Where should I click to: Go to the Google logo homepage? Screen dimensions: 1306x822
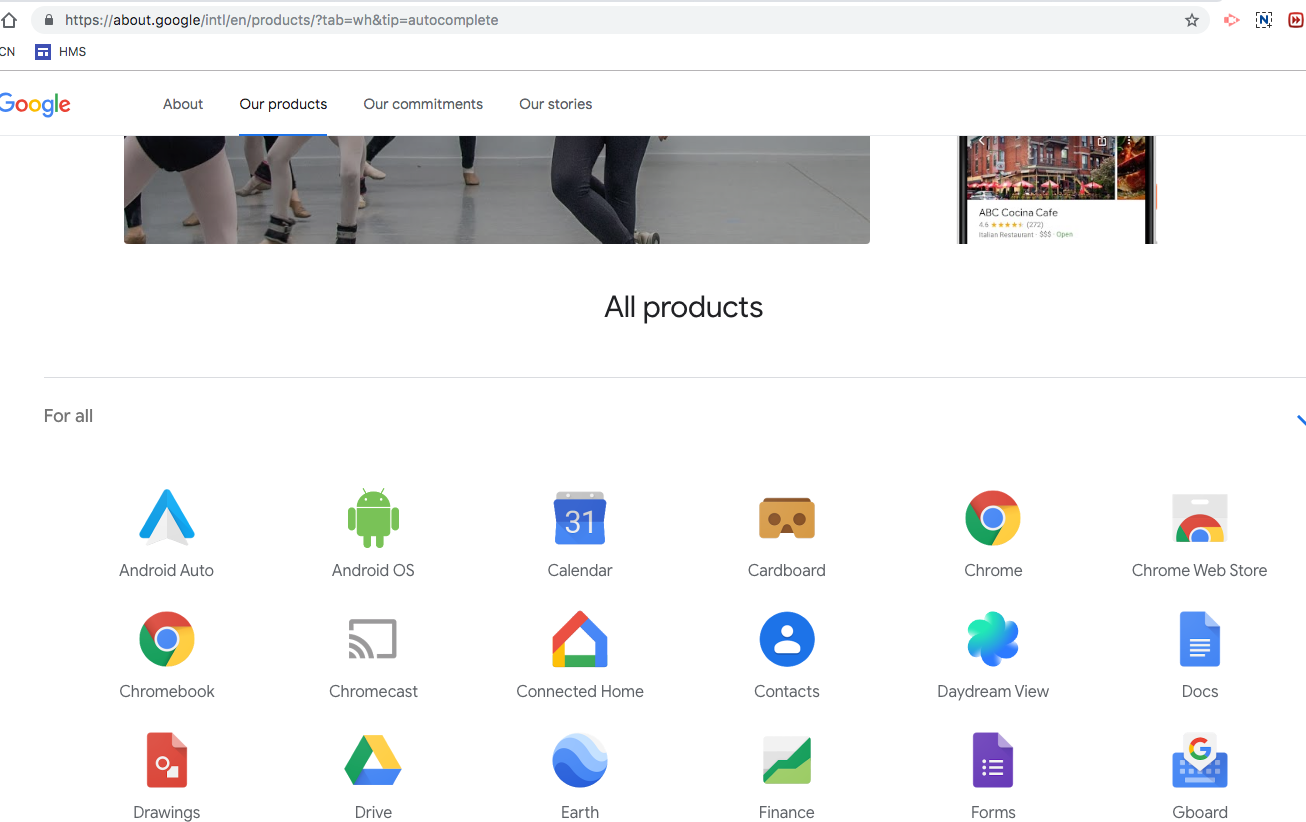pos(34,104)
